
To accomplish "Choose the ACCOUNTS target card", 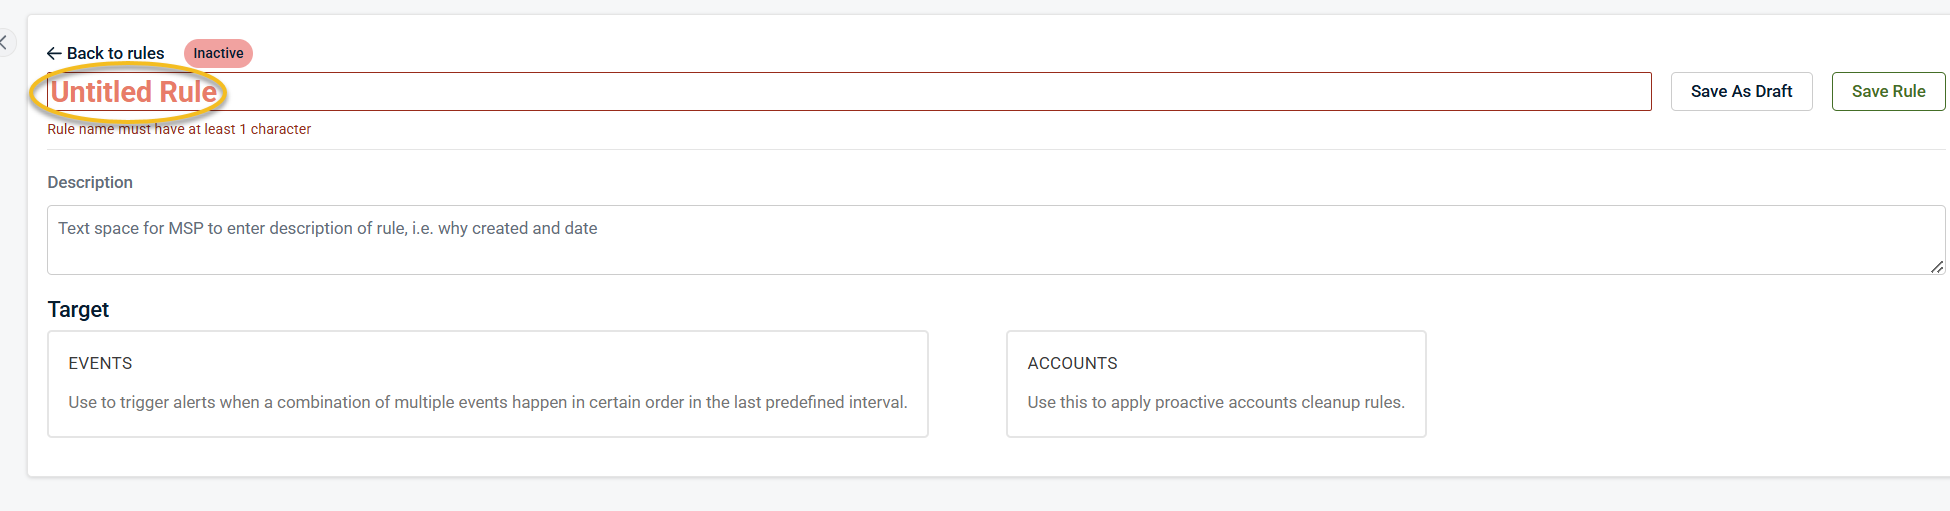I will click(x=1215, y=384).
